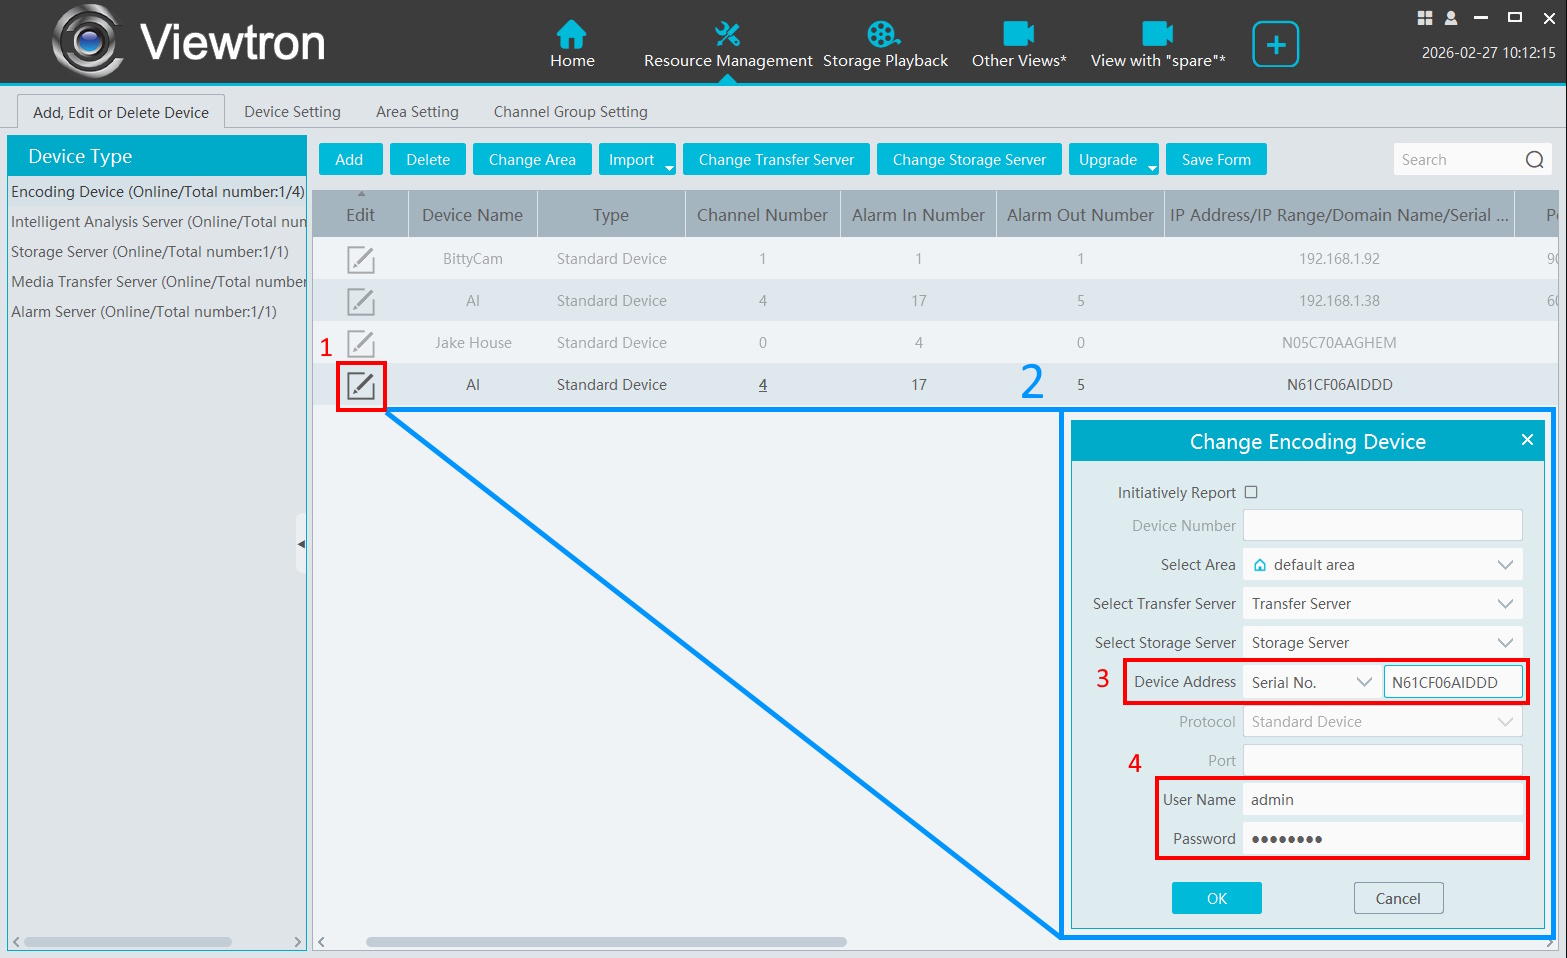This screenshot has height=958, width=1567.
Task: Click the device table horizontal scrollbar
Action: click(606, 942)
